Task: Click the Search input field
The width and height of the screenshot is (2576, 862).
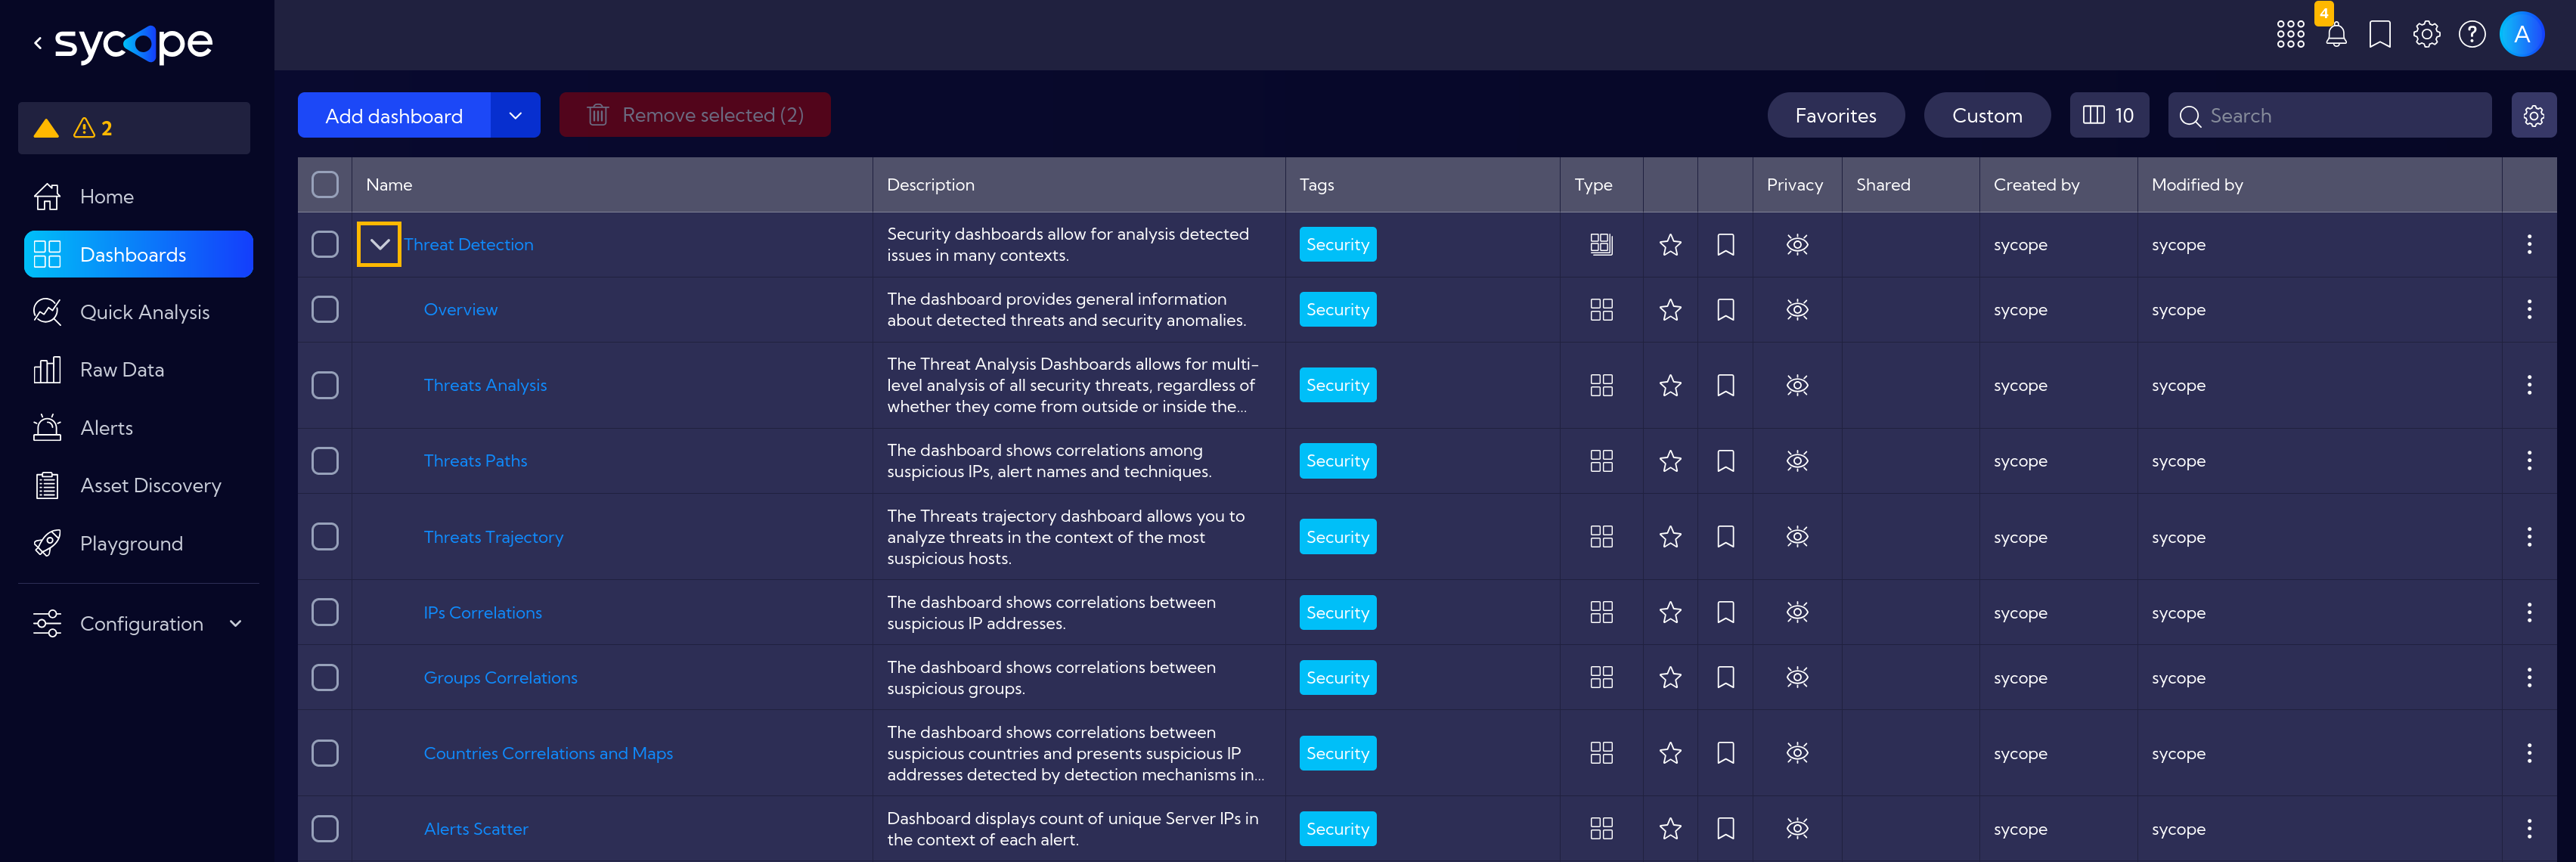Action: 2329,116
